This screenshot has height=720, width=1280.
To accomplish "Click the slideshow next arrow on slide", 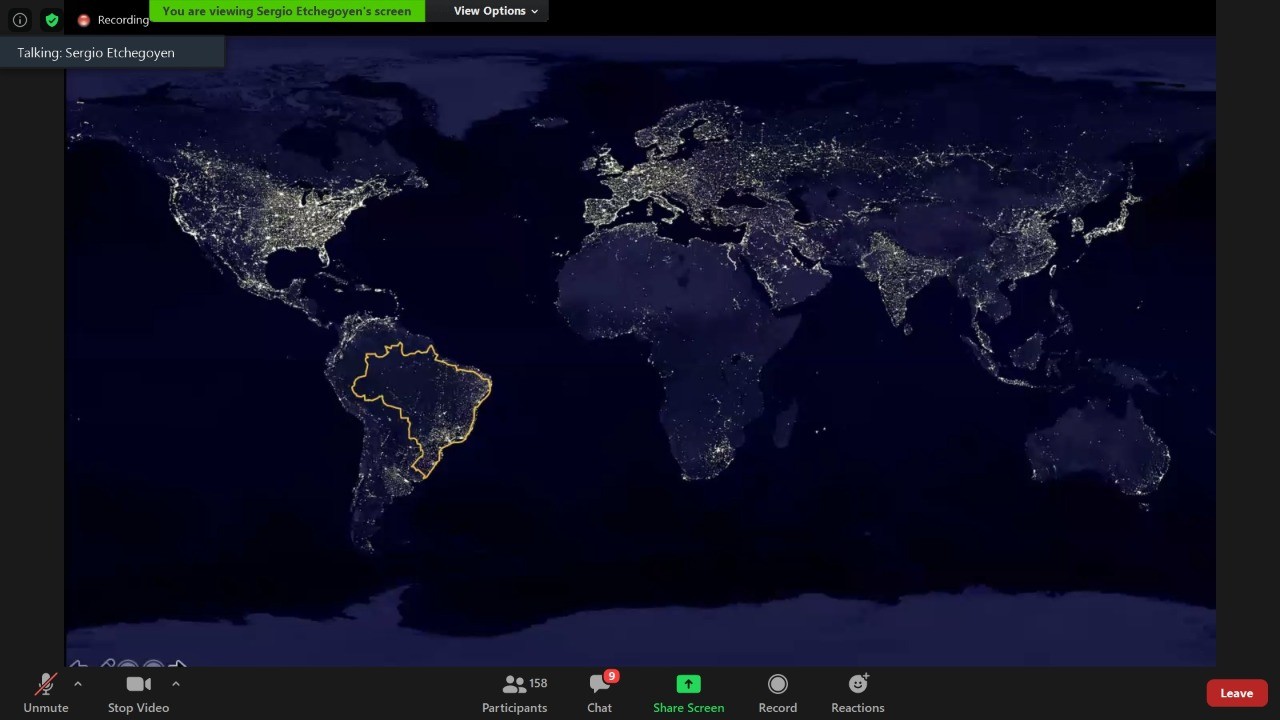I will click(x=178, y=665).
